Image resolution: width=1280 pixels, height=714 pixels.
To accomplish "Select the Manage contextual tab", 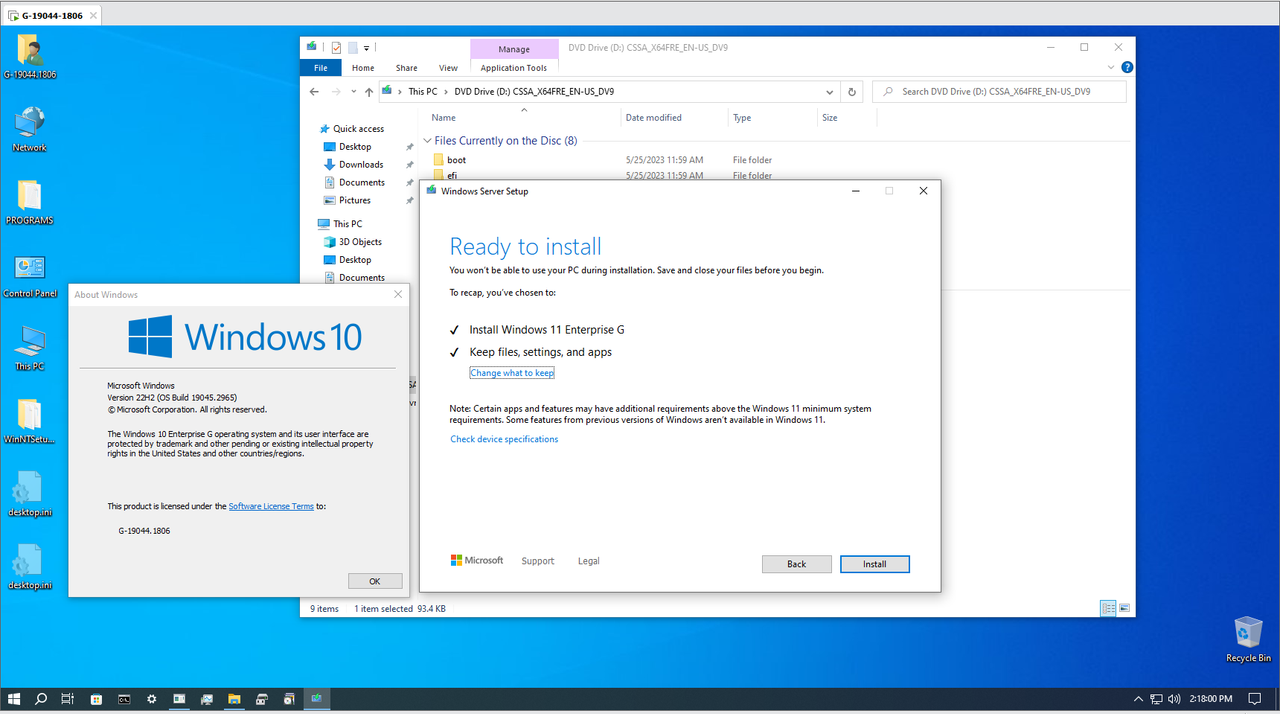I will tap(514, 48).
